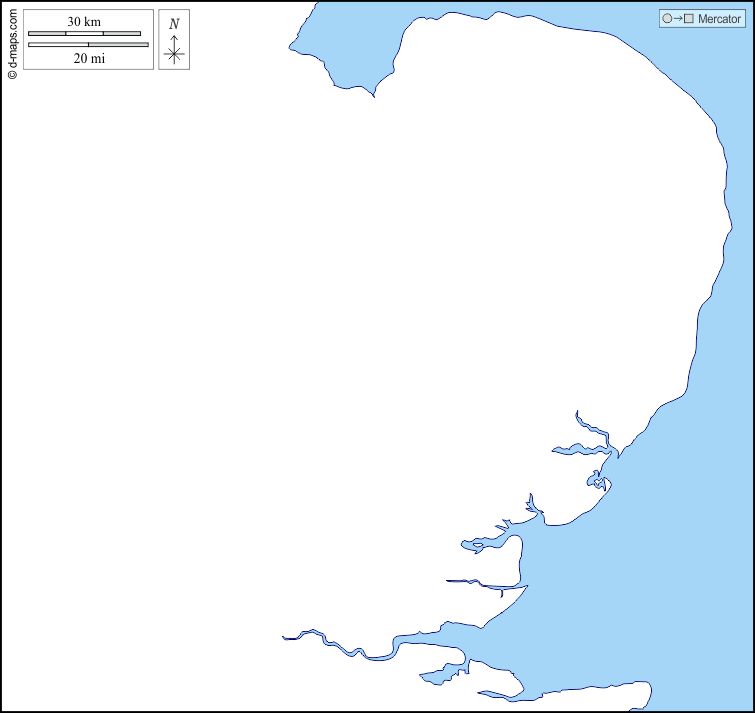Click the north arrow compass icon
The image size is (755, 713).
pos(174,49)
